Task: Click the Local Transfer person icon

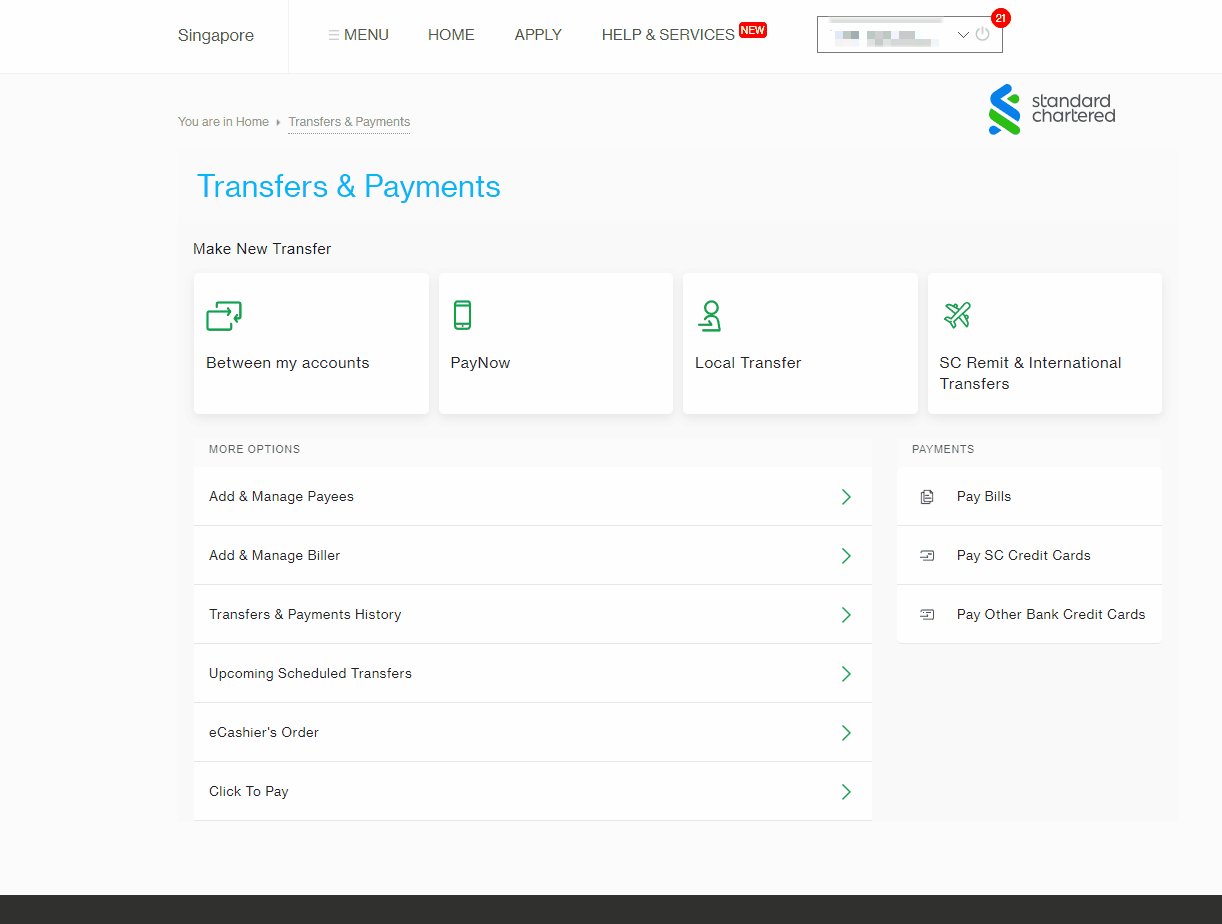Action: pyautogui.click(x=710, y=316)
